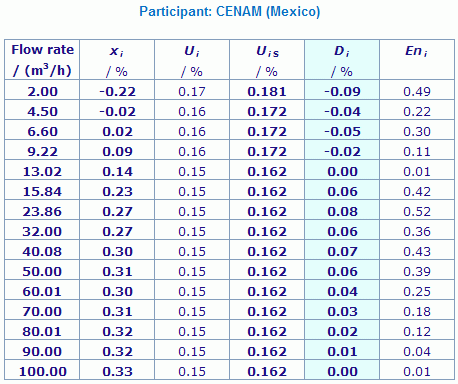Viewport: 458px width, 384px height.
Task: Select the Di column header
Action: 342,60
